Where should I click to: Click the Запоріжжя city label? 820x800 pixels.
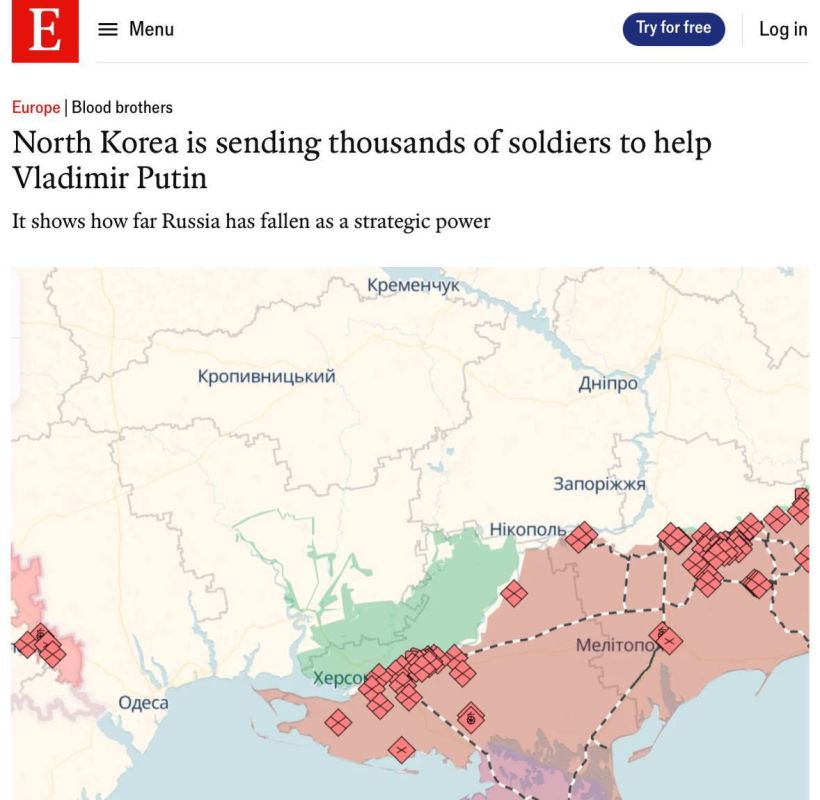[599, 484]
